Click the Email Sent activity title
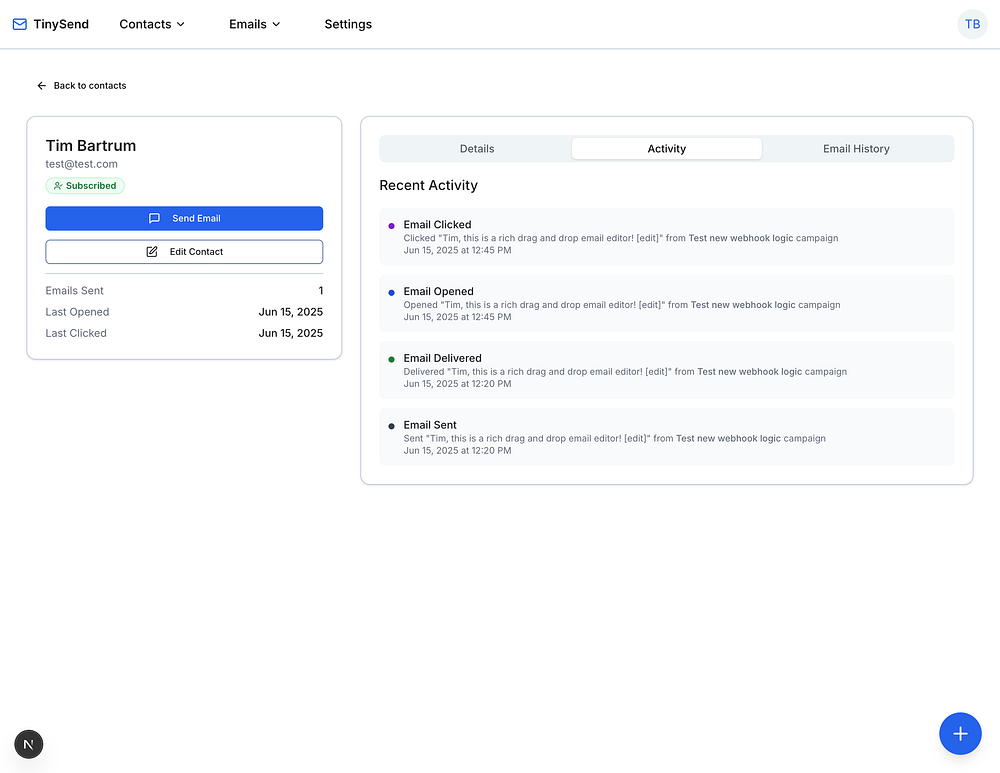The width and height of the screenshot is (1000, 773). pyautogui.click(x=430, y=425)
